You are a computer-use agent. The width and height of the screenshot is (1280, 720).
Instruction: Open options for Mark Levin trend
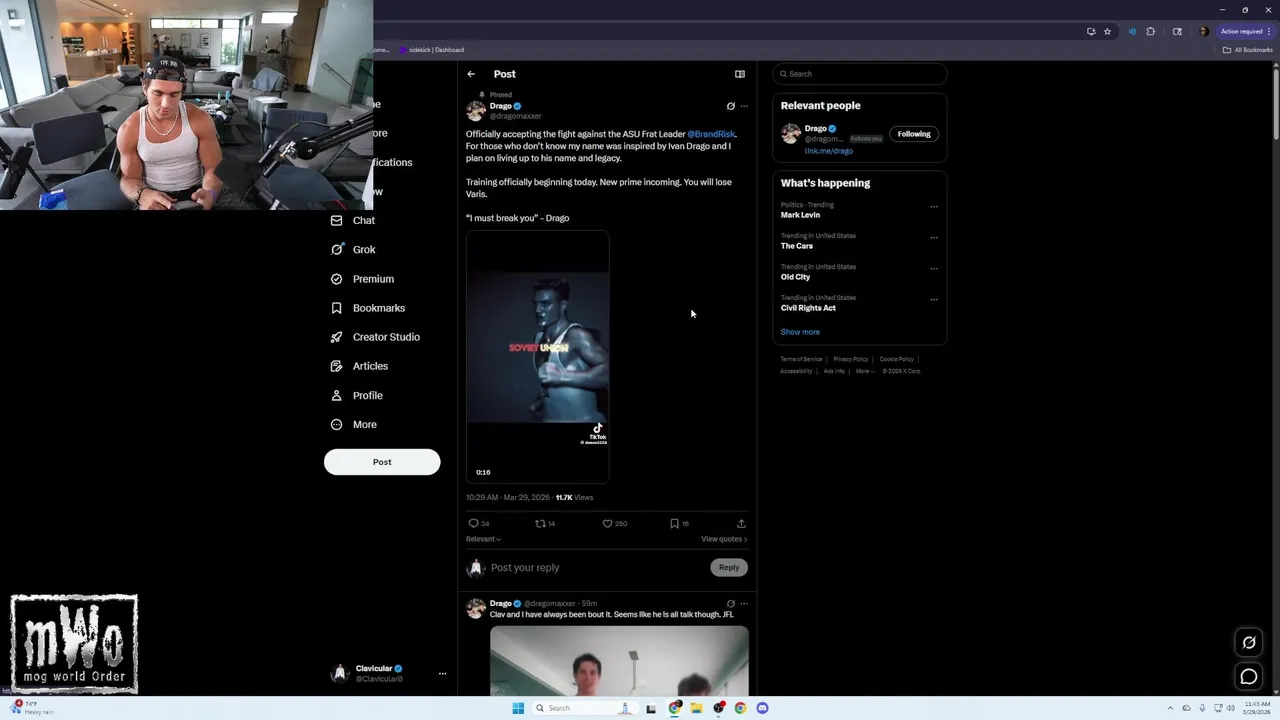coord(934,207)
